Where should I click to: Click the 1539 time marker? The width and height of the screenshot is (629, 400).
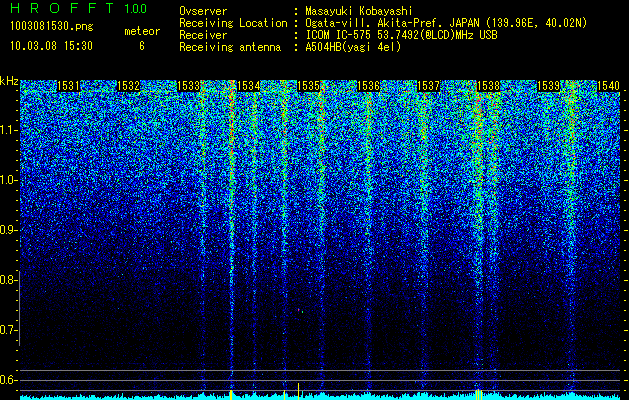[x=548, y=86]
